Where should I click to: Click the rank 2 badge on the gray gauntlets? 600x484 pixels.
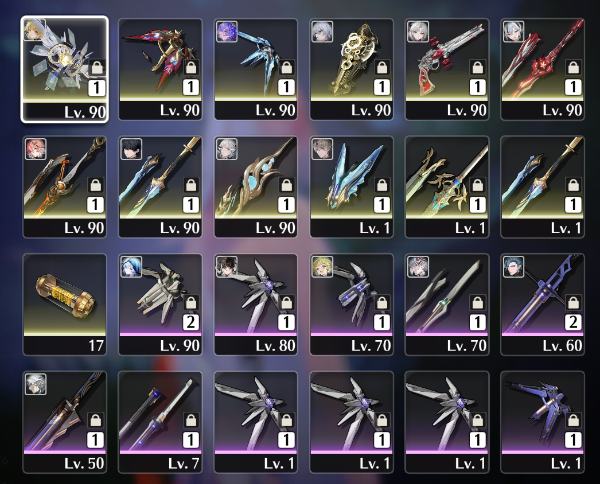pyautogui.click(x=191, y=322)
